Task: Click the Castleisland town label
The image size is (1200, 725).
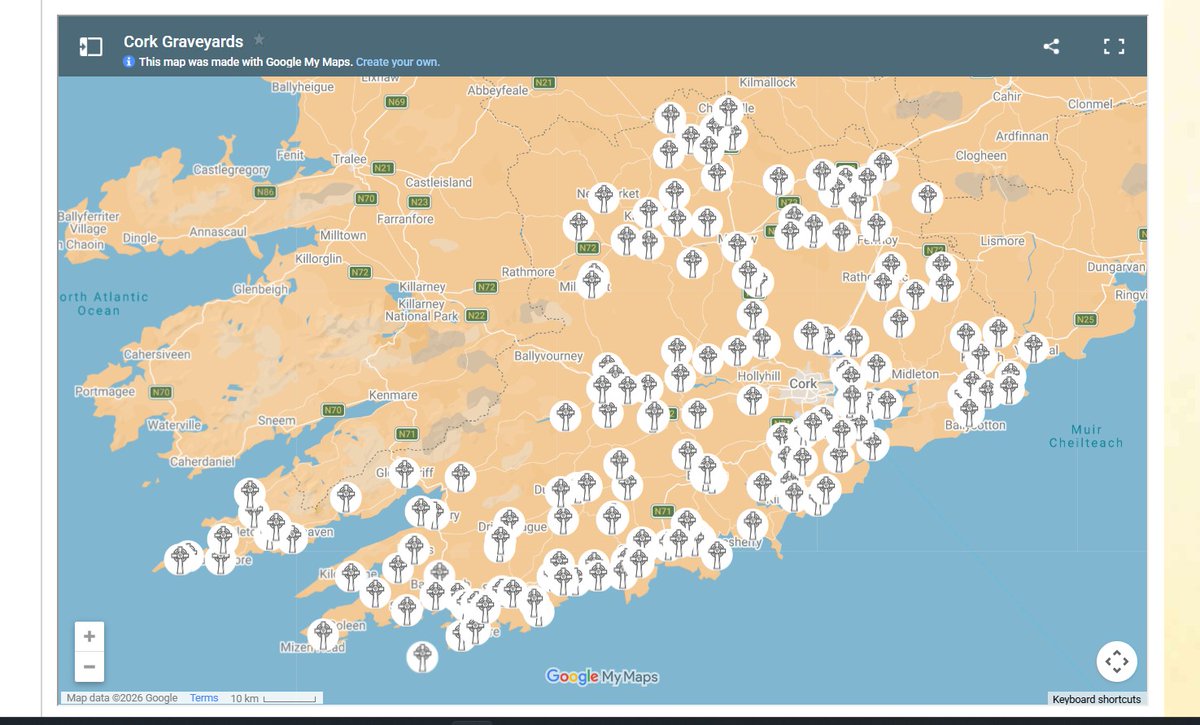Action: [x=438, y=183]
